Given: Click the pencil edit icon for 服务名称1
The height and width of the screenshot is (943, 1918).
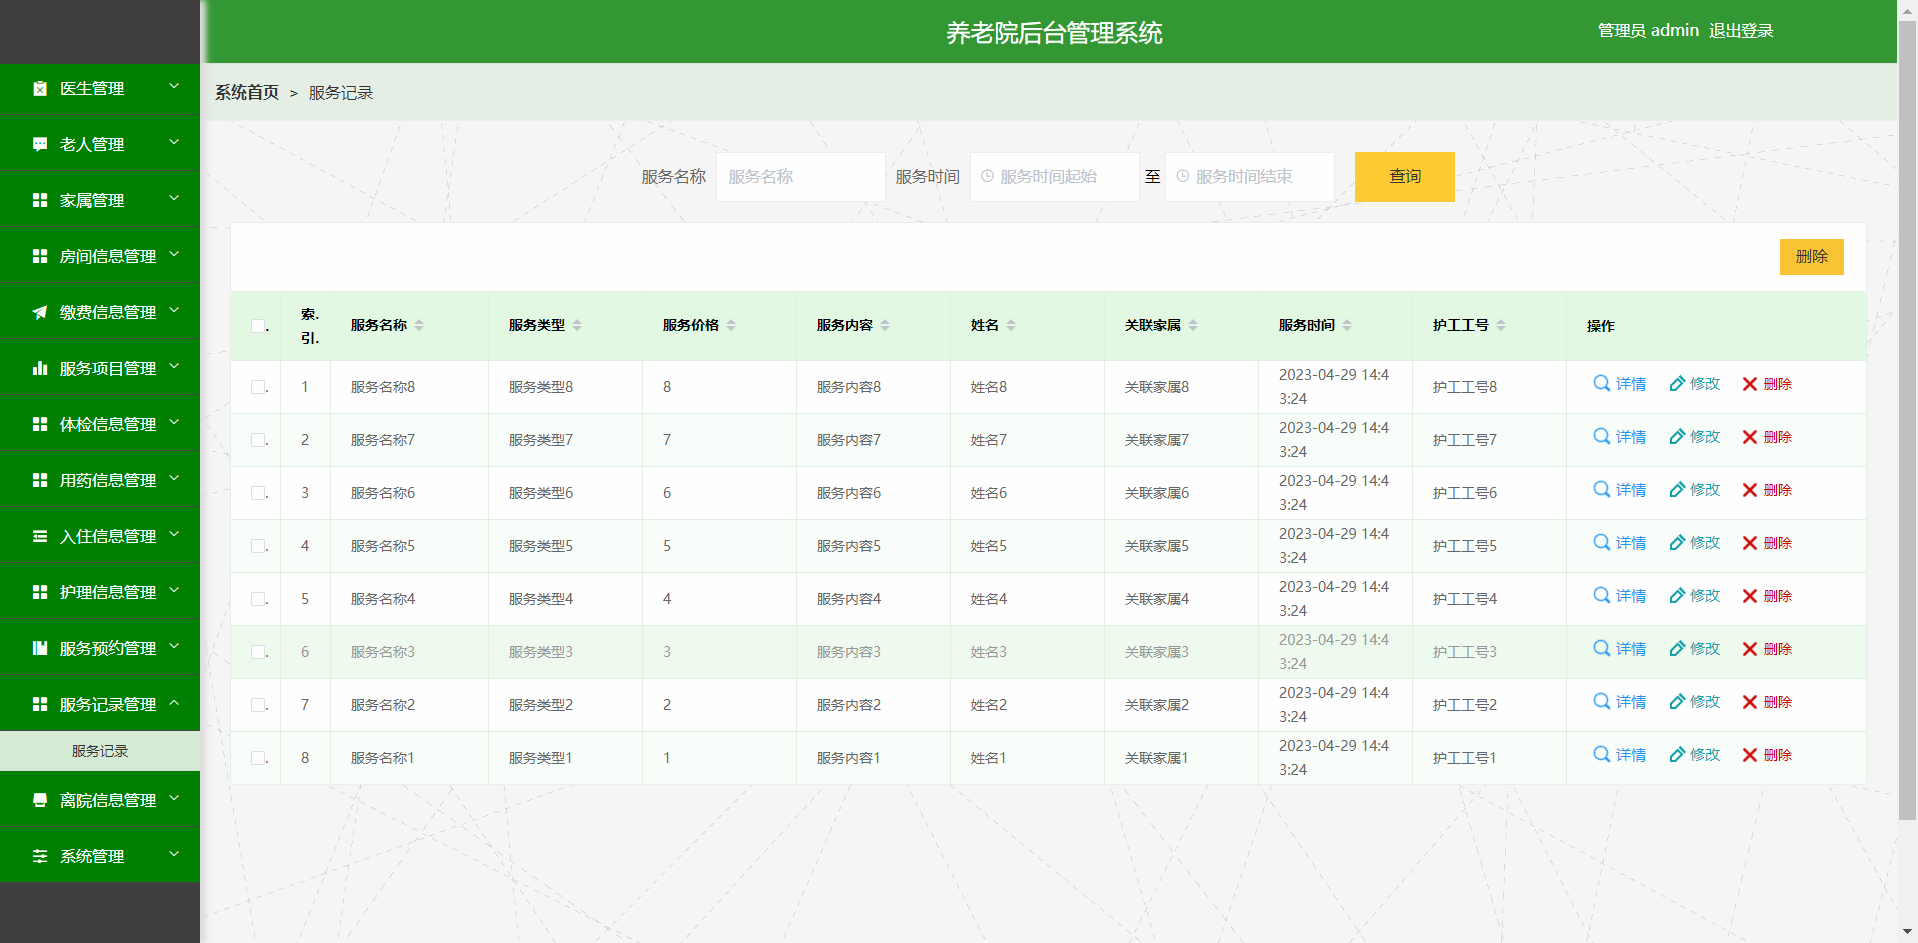Looking at the screenshot, I should pyautogui.click(x=1677, y=755).
